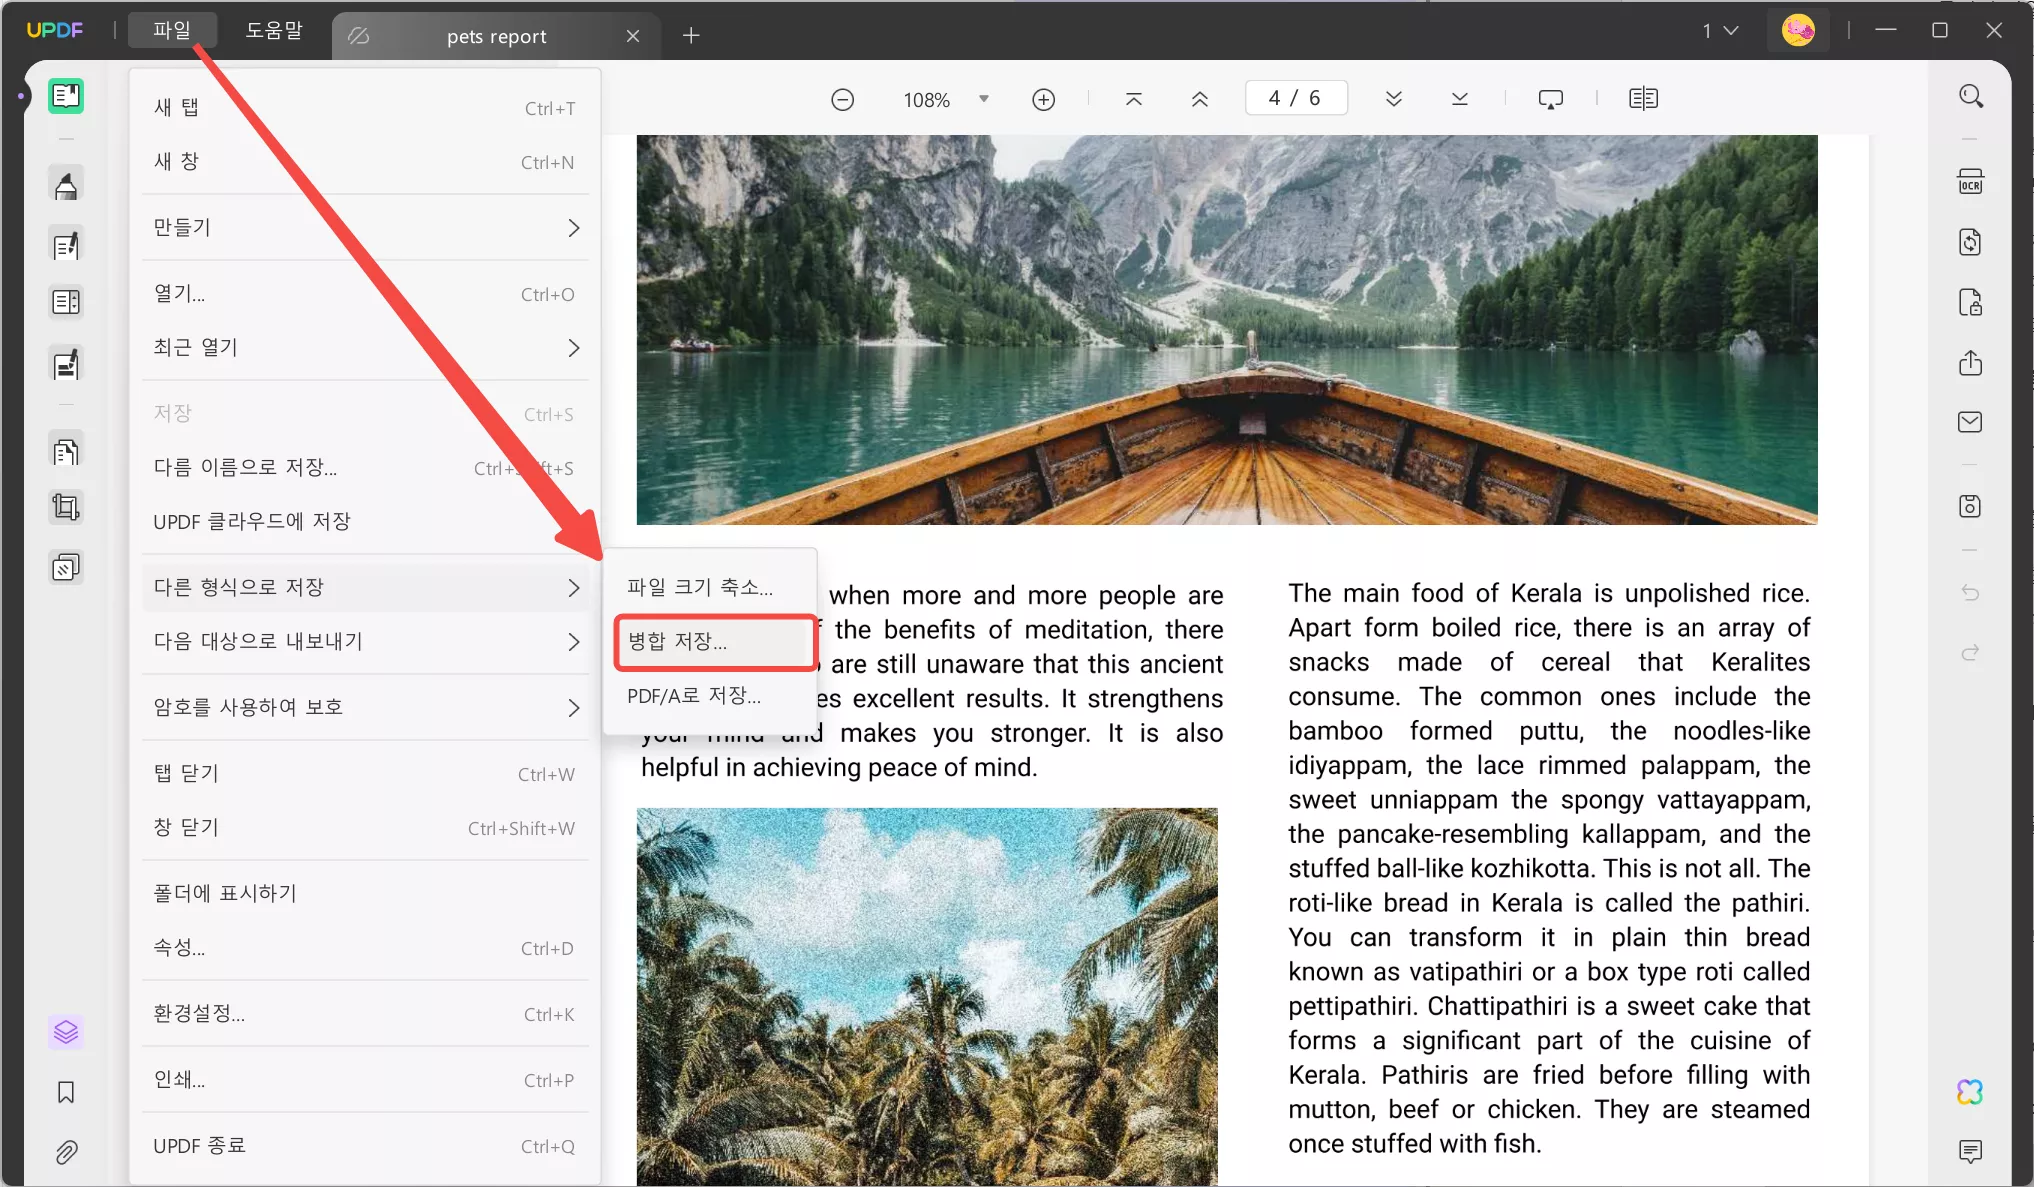Choose 폴더에 표시하기 menu item

click(x=365, y=894)
